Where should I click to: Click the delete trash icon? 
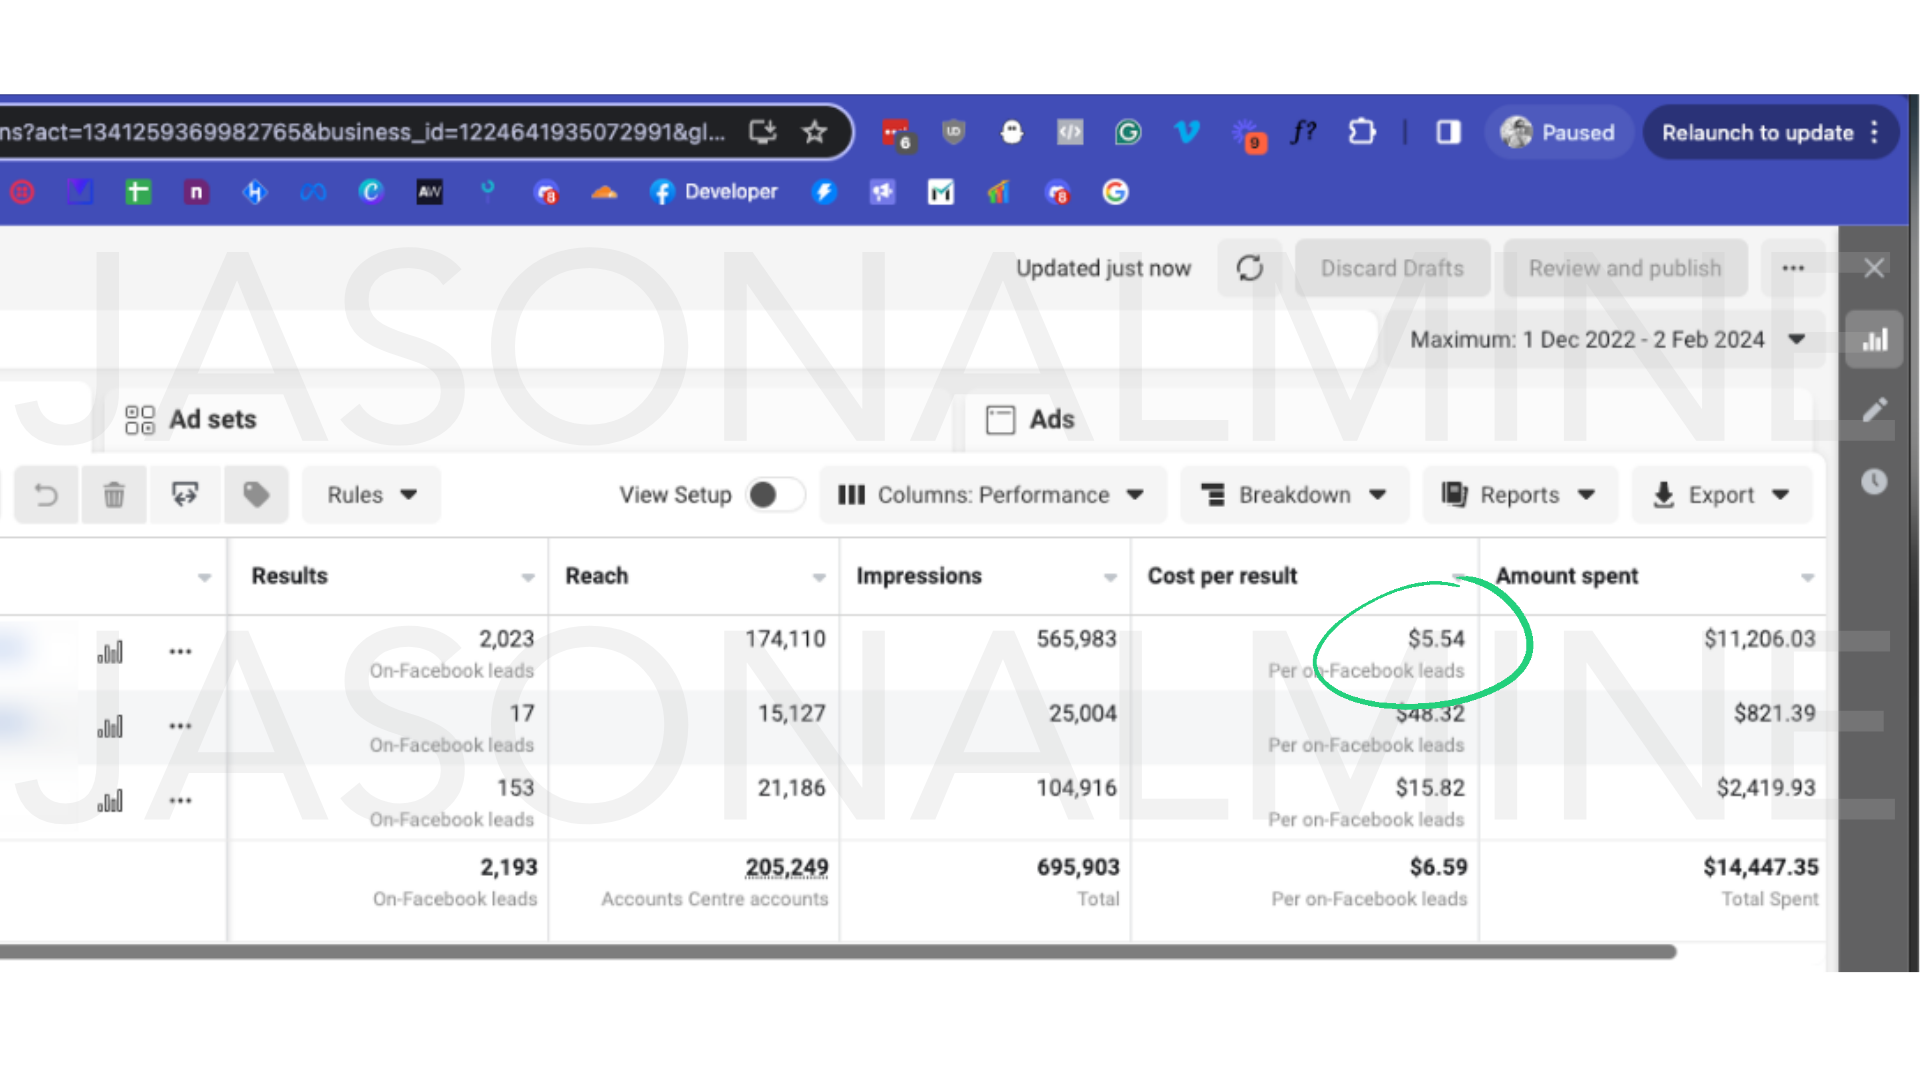pyautogui.click(x=114, y=495)
